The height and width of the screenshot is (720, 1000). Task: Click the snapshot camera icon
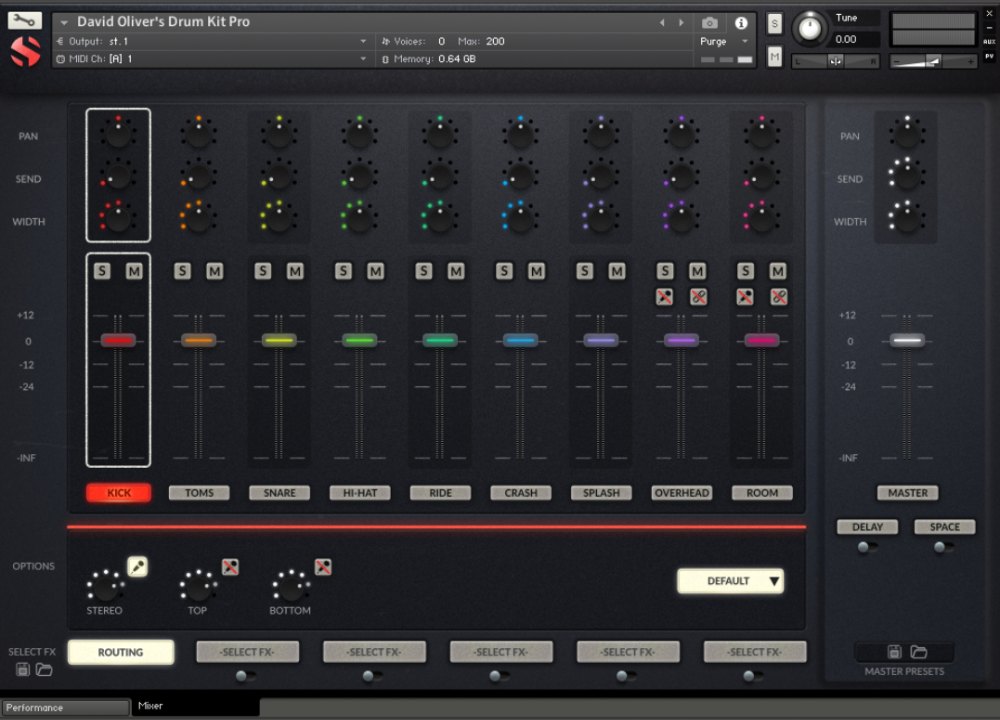click(x=710, y=22)
